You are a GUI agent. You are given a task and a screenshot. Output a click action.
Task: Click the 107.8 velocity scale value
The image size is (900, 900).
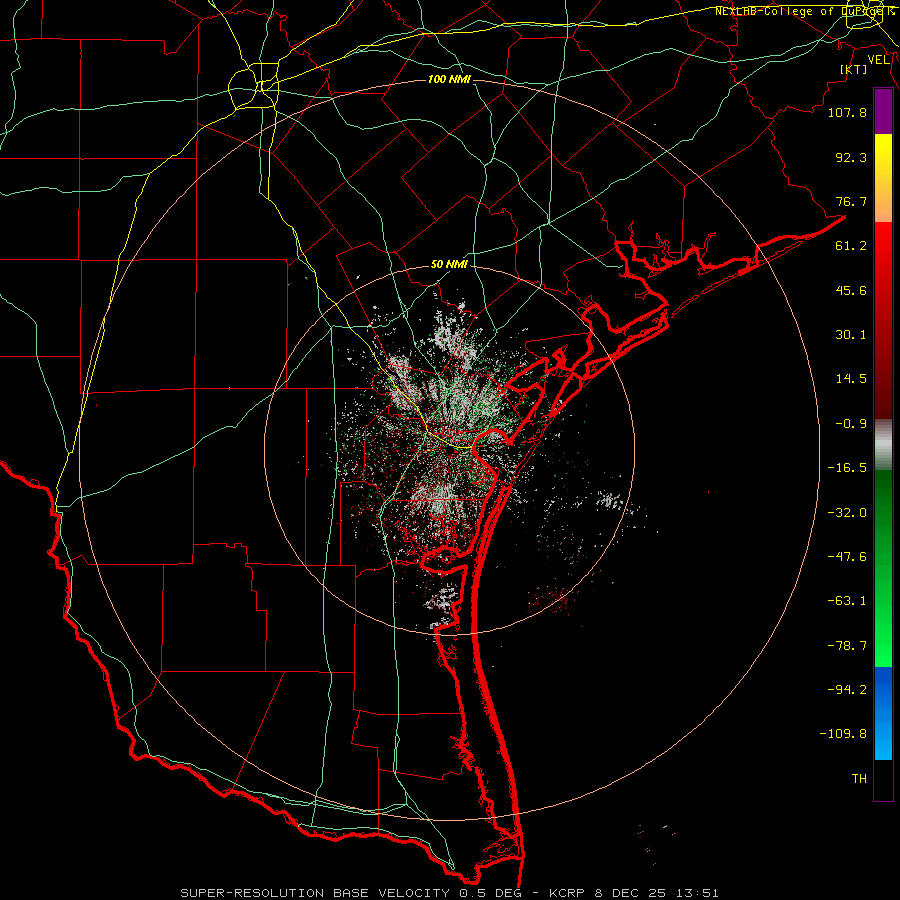[847, 112]
